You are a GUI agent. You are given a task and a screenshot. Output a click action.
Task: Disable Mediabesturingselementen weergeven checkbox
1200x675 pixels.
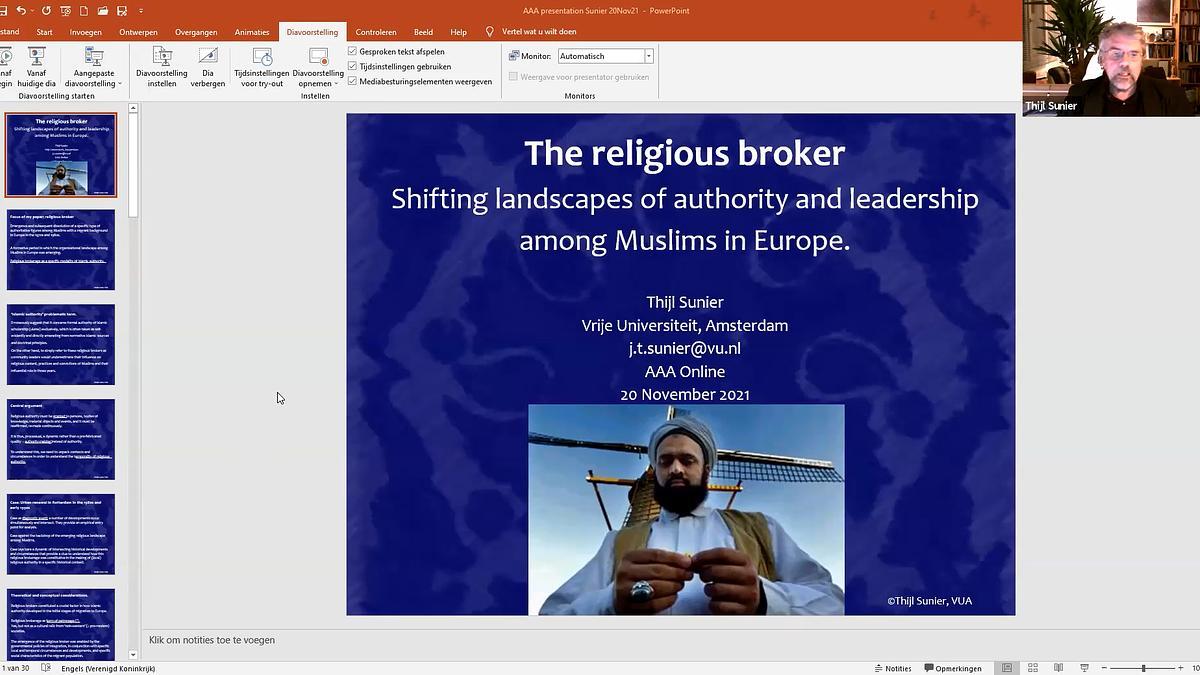tap(352, 81)
